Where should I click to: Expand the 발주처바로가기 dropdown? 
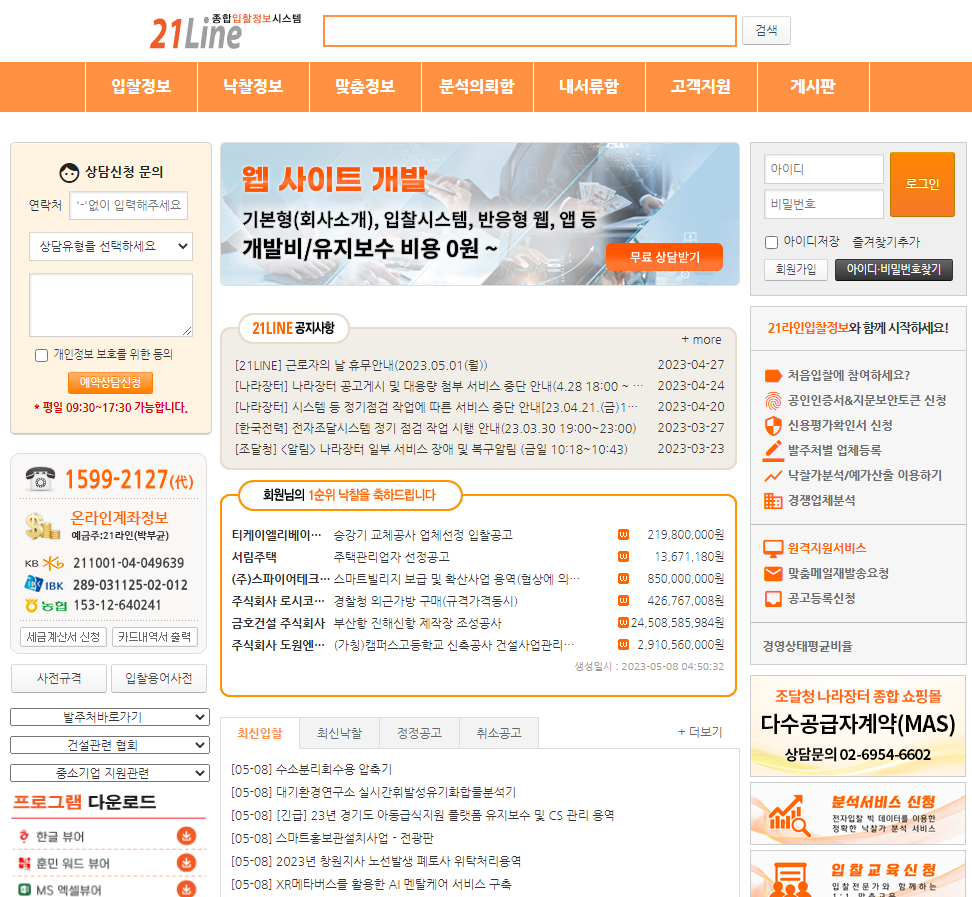pos(110,717)
